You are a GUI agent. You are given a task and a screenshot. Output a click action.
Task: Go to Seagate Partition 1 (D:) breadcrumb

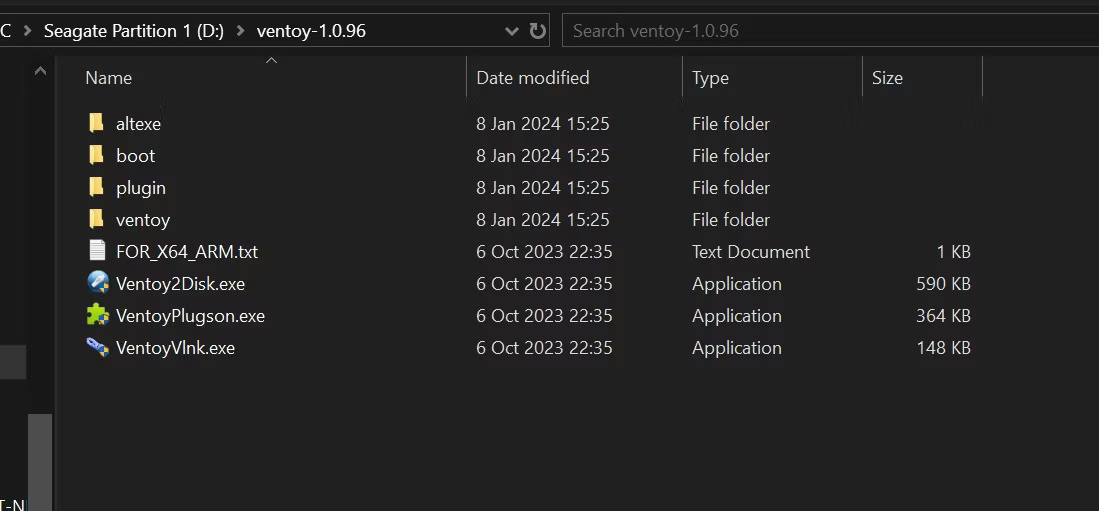pyautogui.click(x=133, y=31)
